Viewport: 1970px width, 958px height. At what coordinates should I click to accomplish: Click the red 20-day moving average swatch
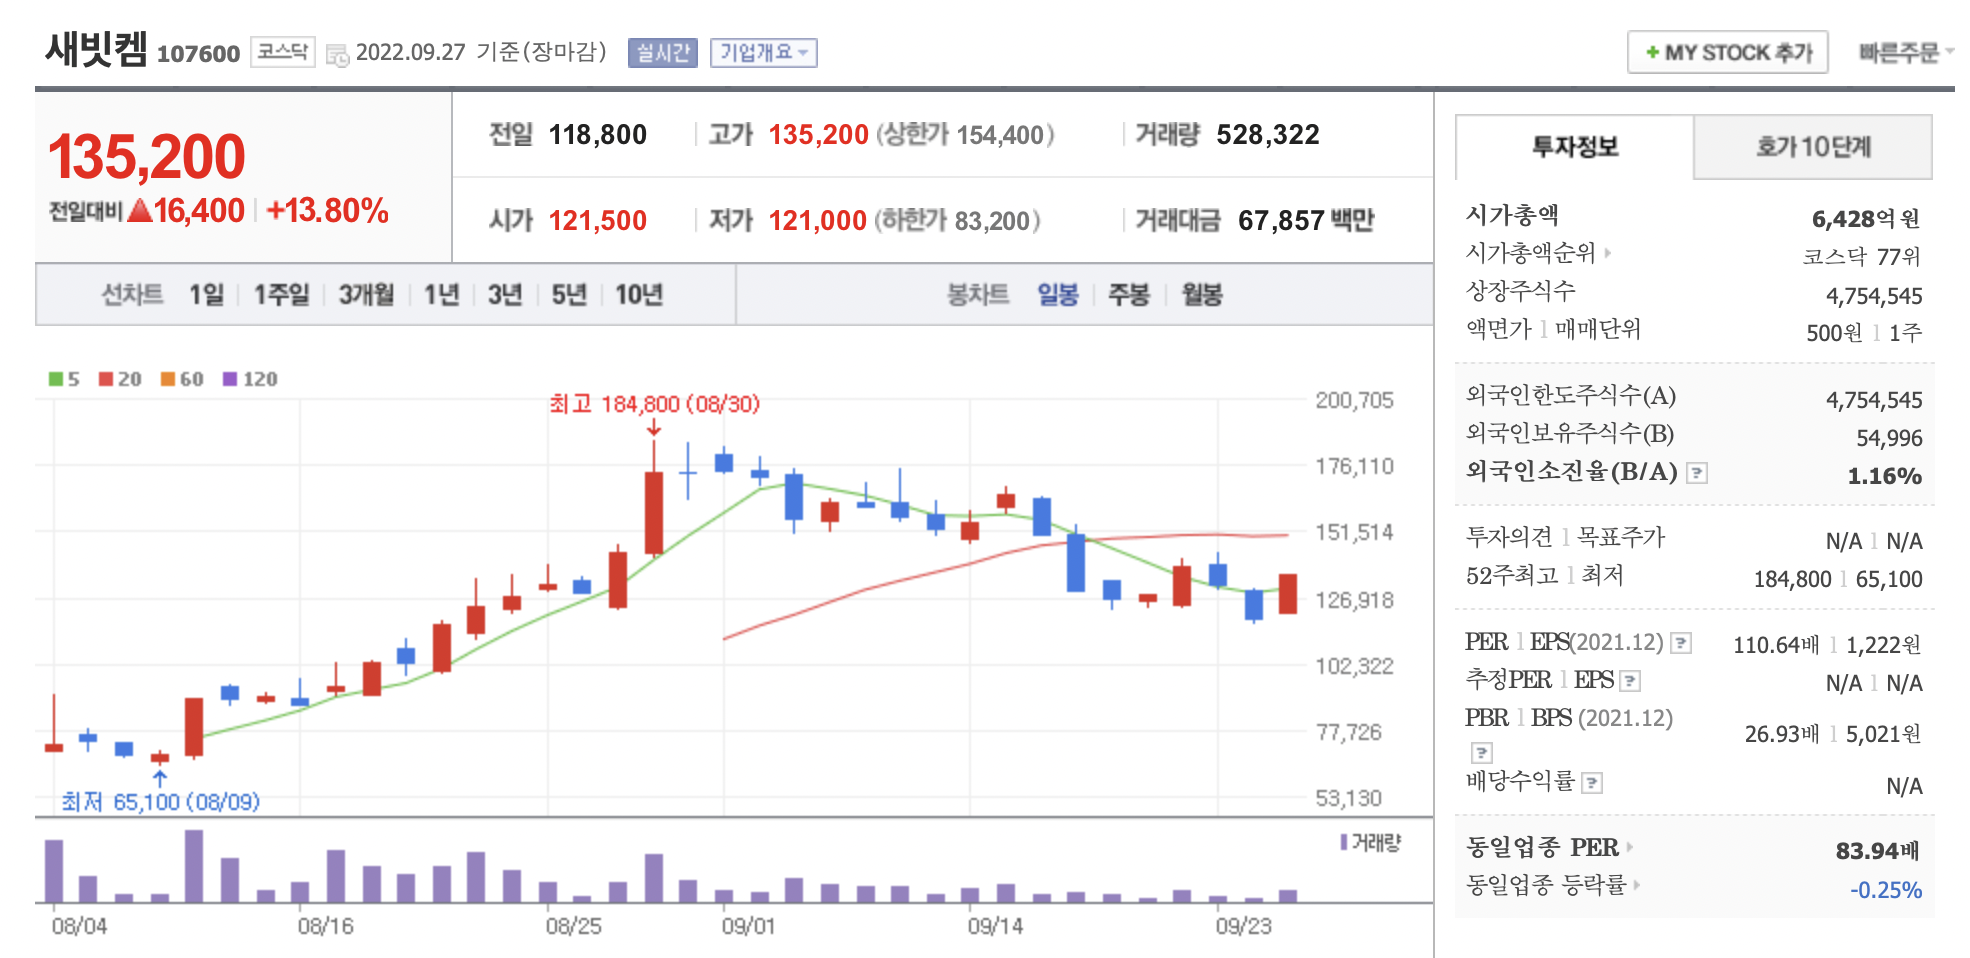coord(106,379)
